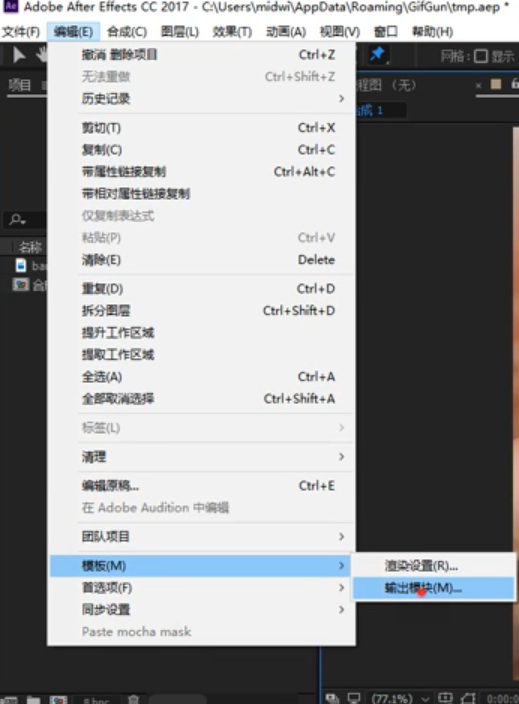
Task: Open the 帮助(H) menu
Action: [432, 31]
